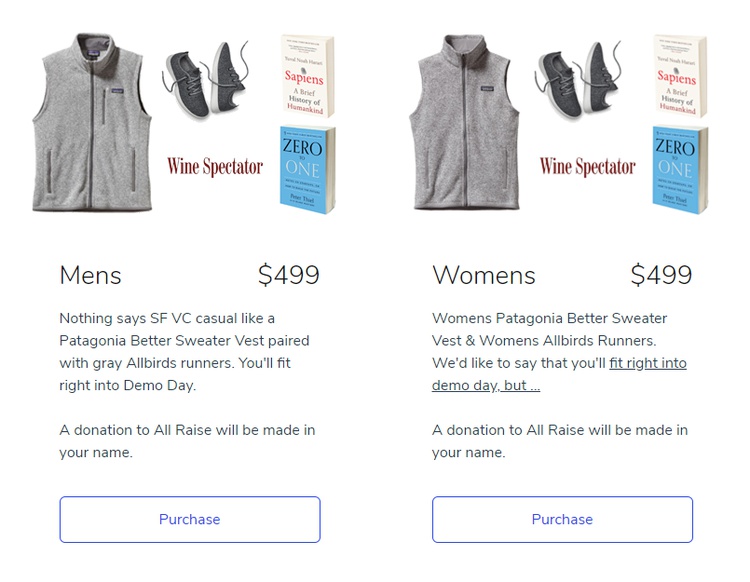Click the Allbirds sneakers in Mens bundle
The height and width of the screenshot is (582, 750).
206,79
